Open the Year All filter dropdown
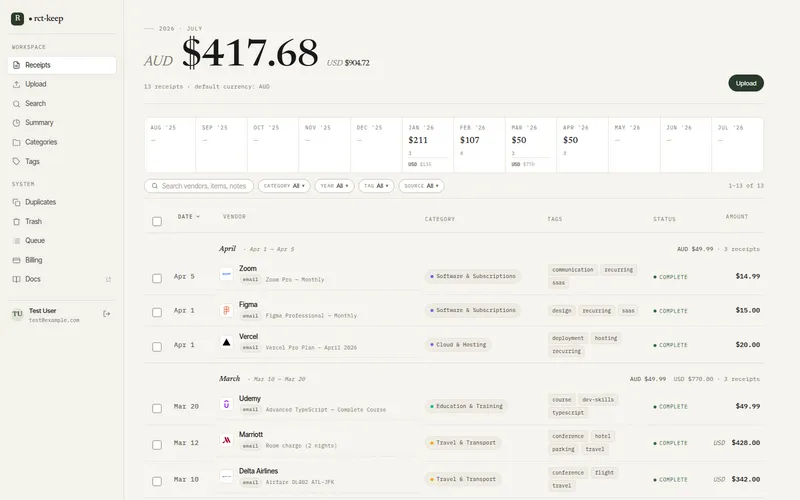The height and width of the screenshot is (500, 800). [334, 186]
